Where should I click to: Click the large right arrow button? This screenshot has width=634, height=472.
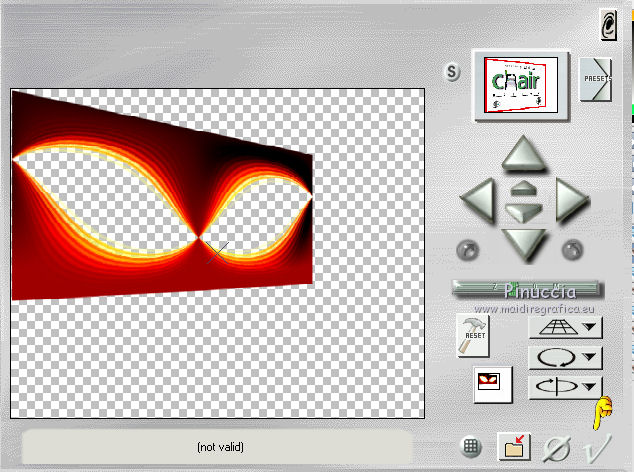pyautogui.click(x=572, y=200)
